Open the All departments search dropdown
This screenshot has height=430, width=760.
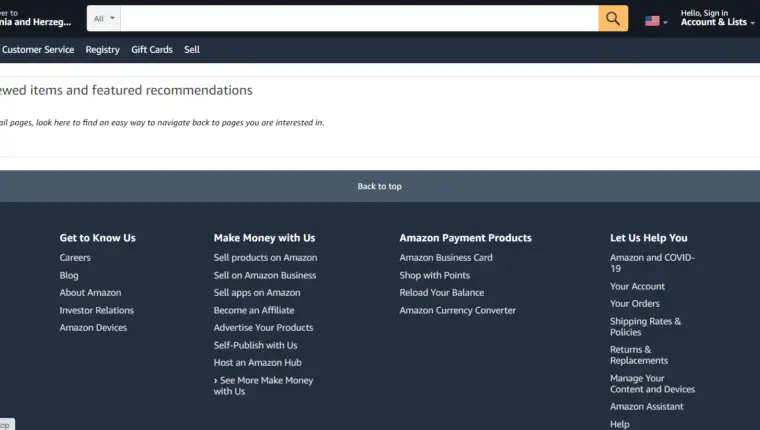click(104, 18)
